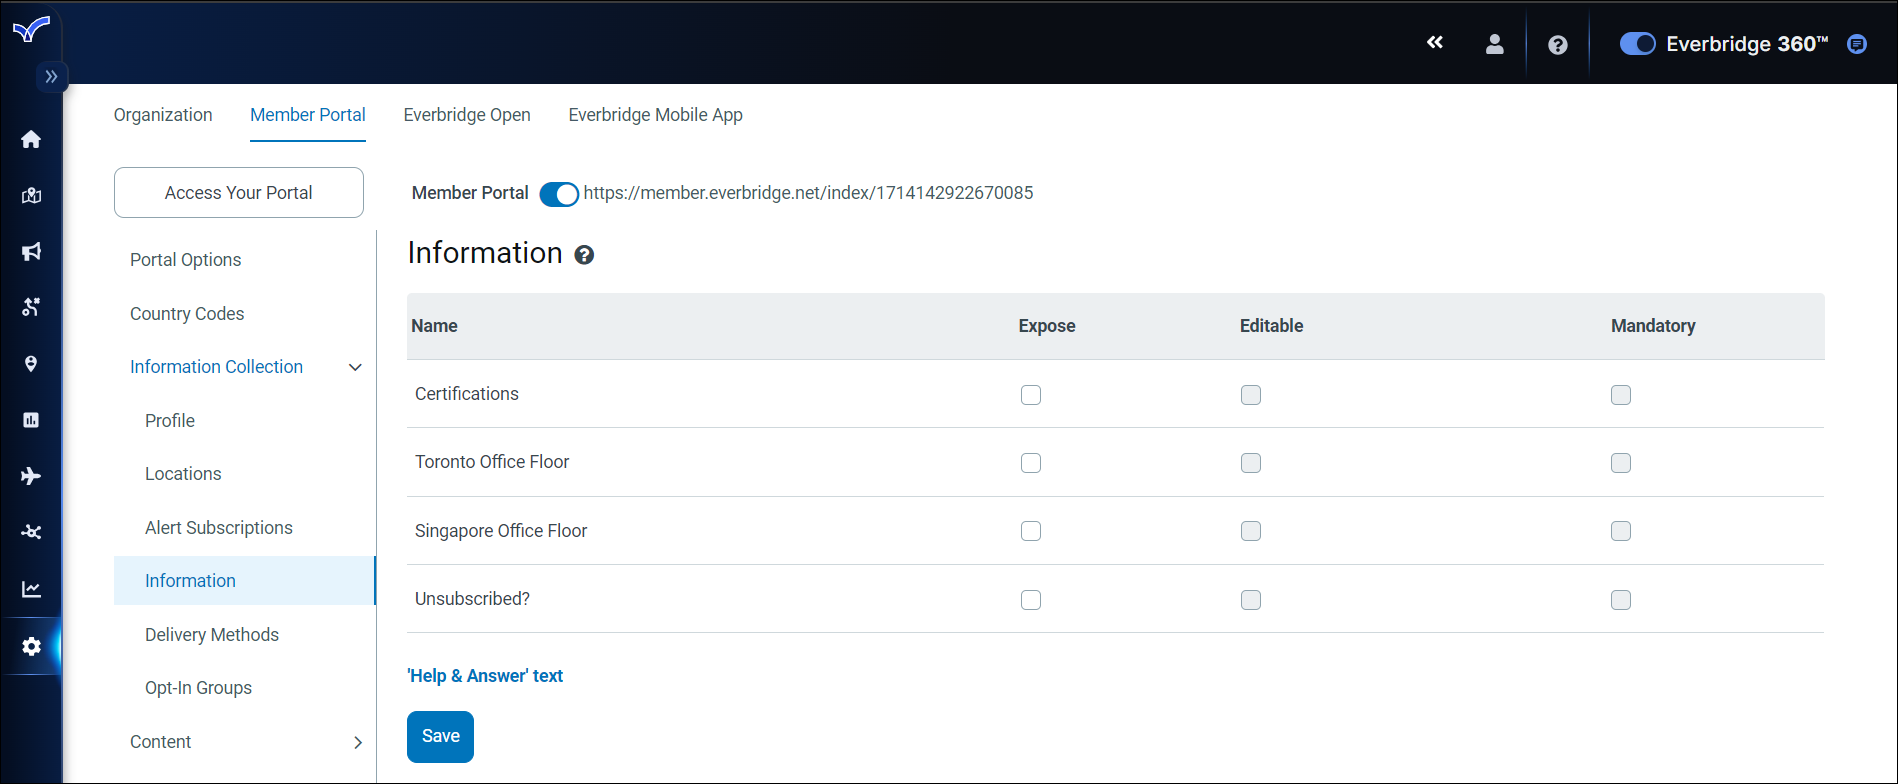
Task: Click the member.everbridge.net portal URL
Action: tap(808, 193)
